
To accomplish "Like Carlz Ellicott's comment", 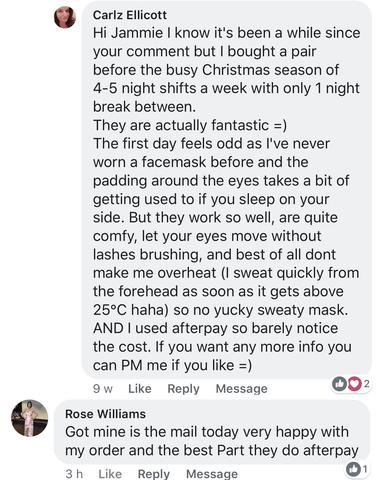I will coord(140,389).
